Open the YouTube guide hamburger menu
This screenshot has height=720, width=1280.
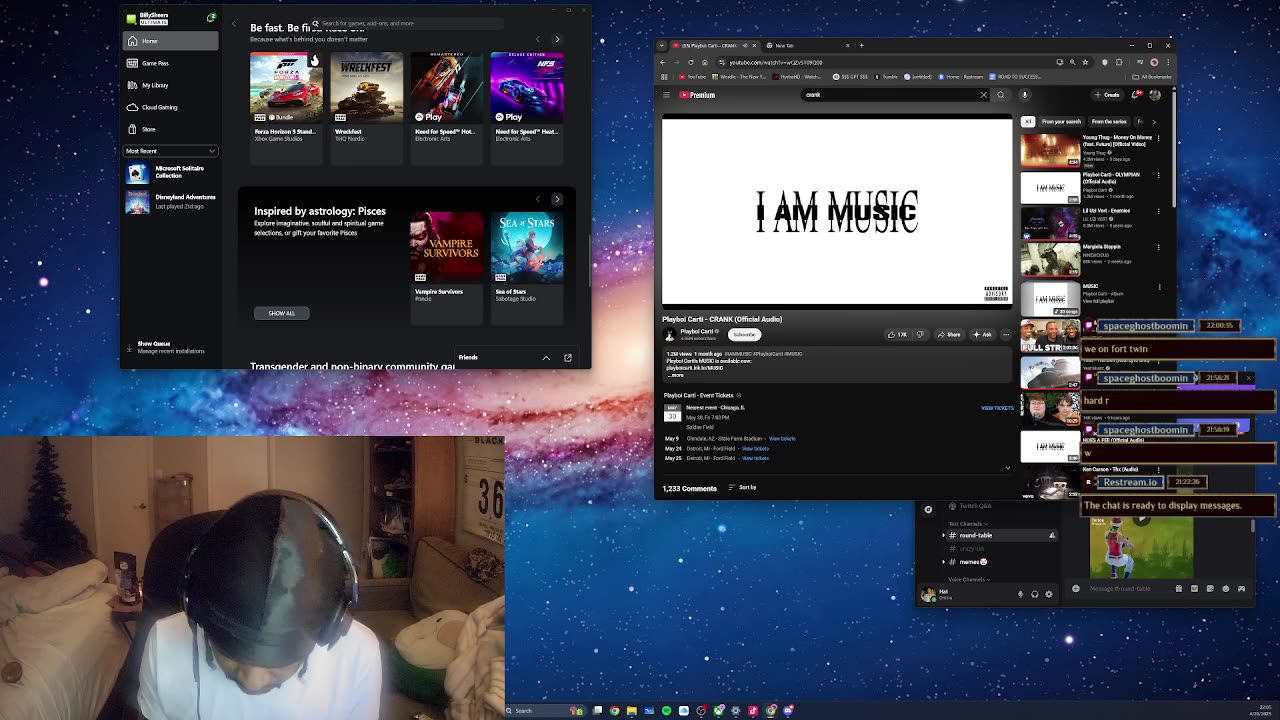tap(666, 95)
